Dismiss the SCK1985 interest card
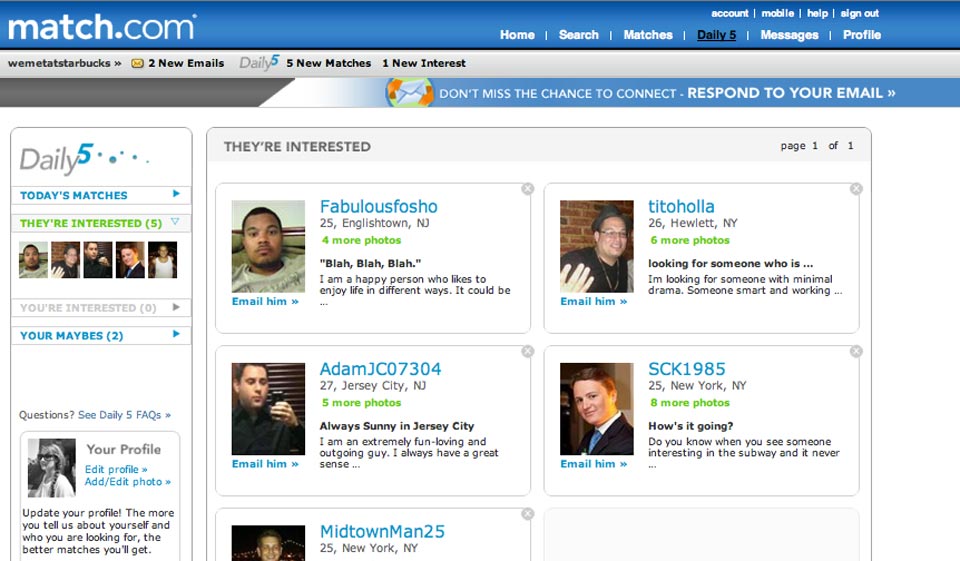Viewport: 960px width, 561px height. pos(856,351)
